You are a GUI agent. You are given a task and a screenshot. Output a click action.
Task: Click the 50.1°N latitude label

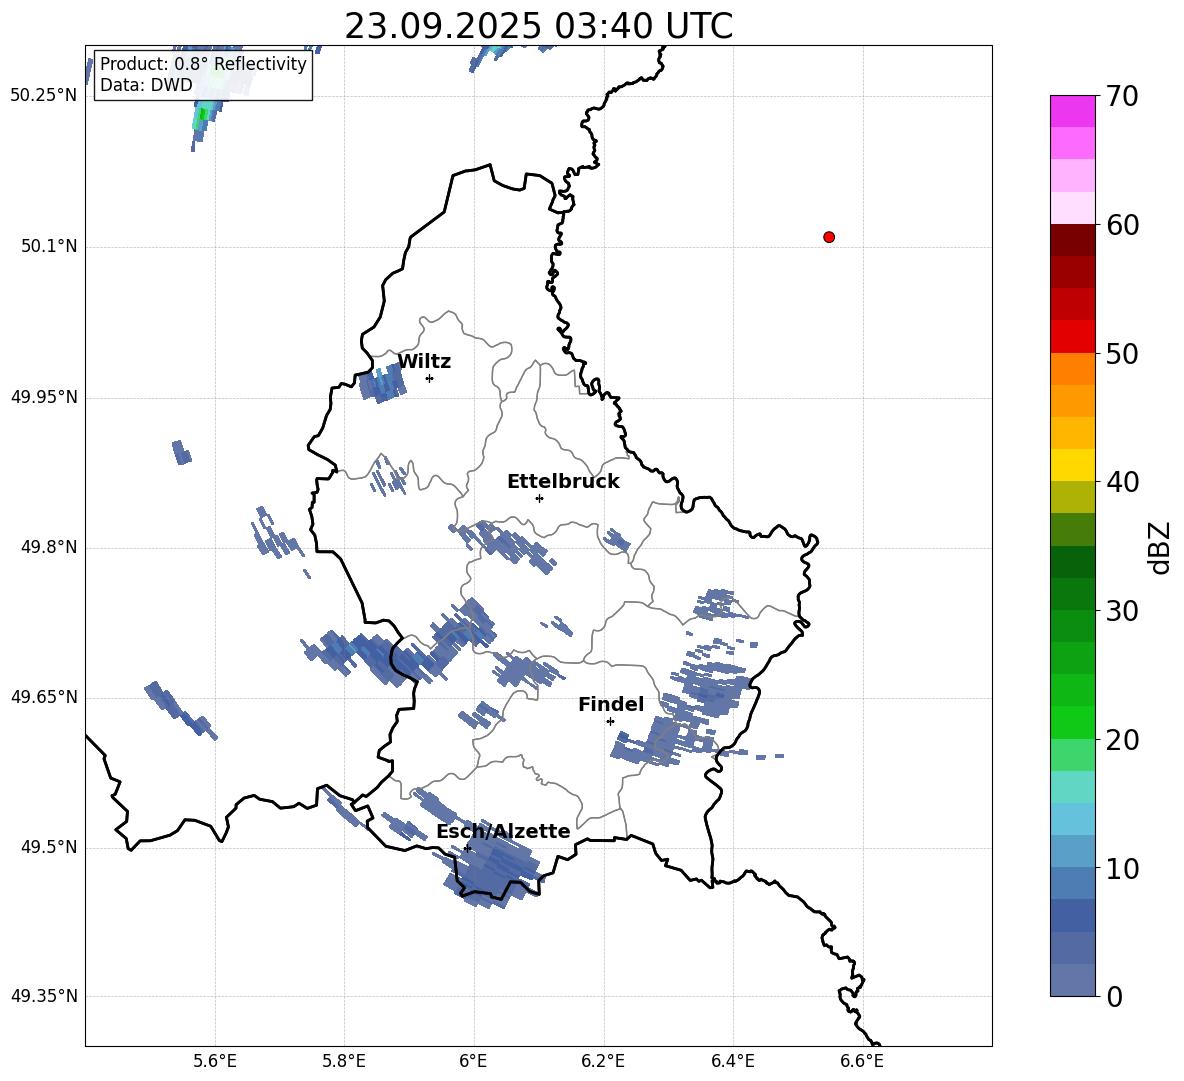point(49,246)
